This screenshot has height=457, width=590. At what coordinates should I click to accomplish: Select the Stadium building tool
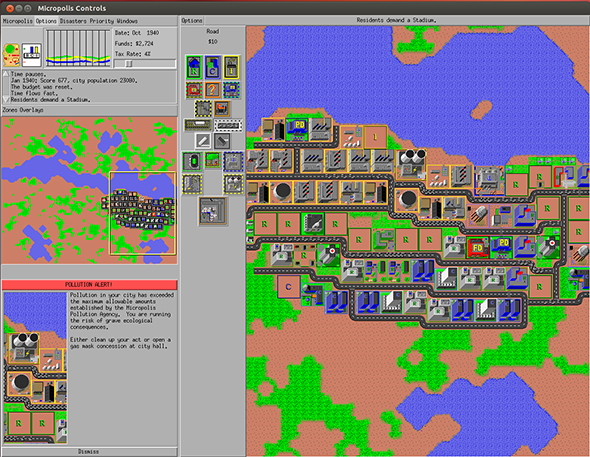tap(192, 161)
